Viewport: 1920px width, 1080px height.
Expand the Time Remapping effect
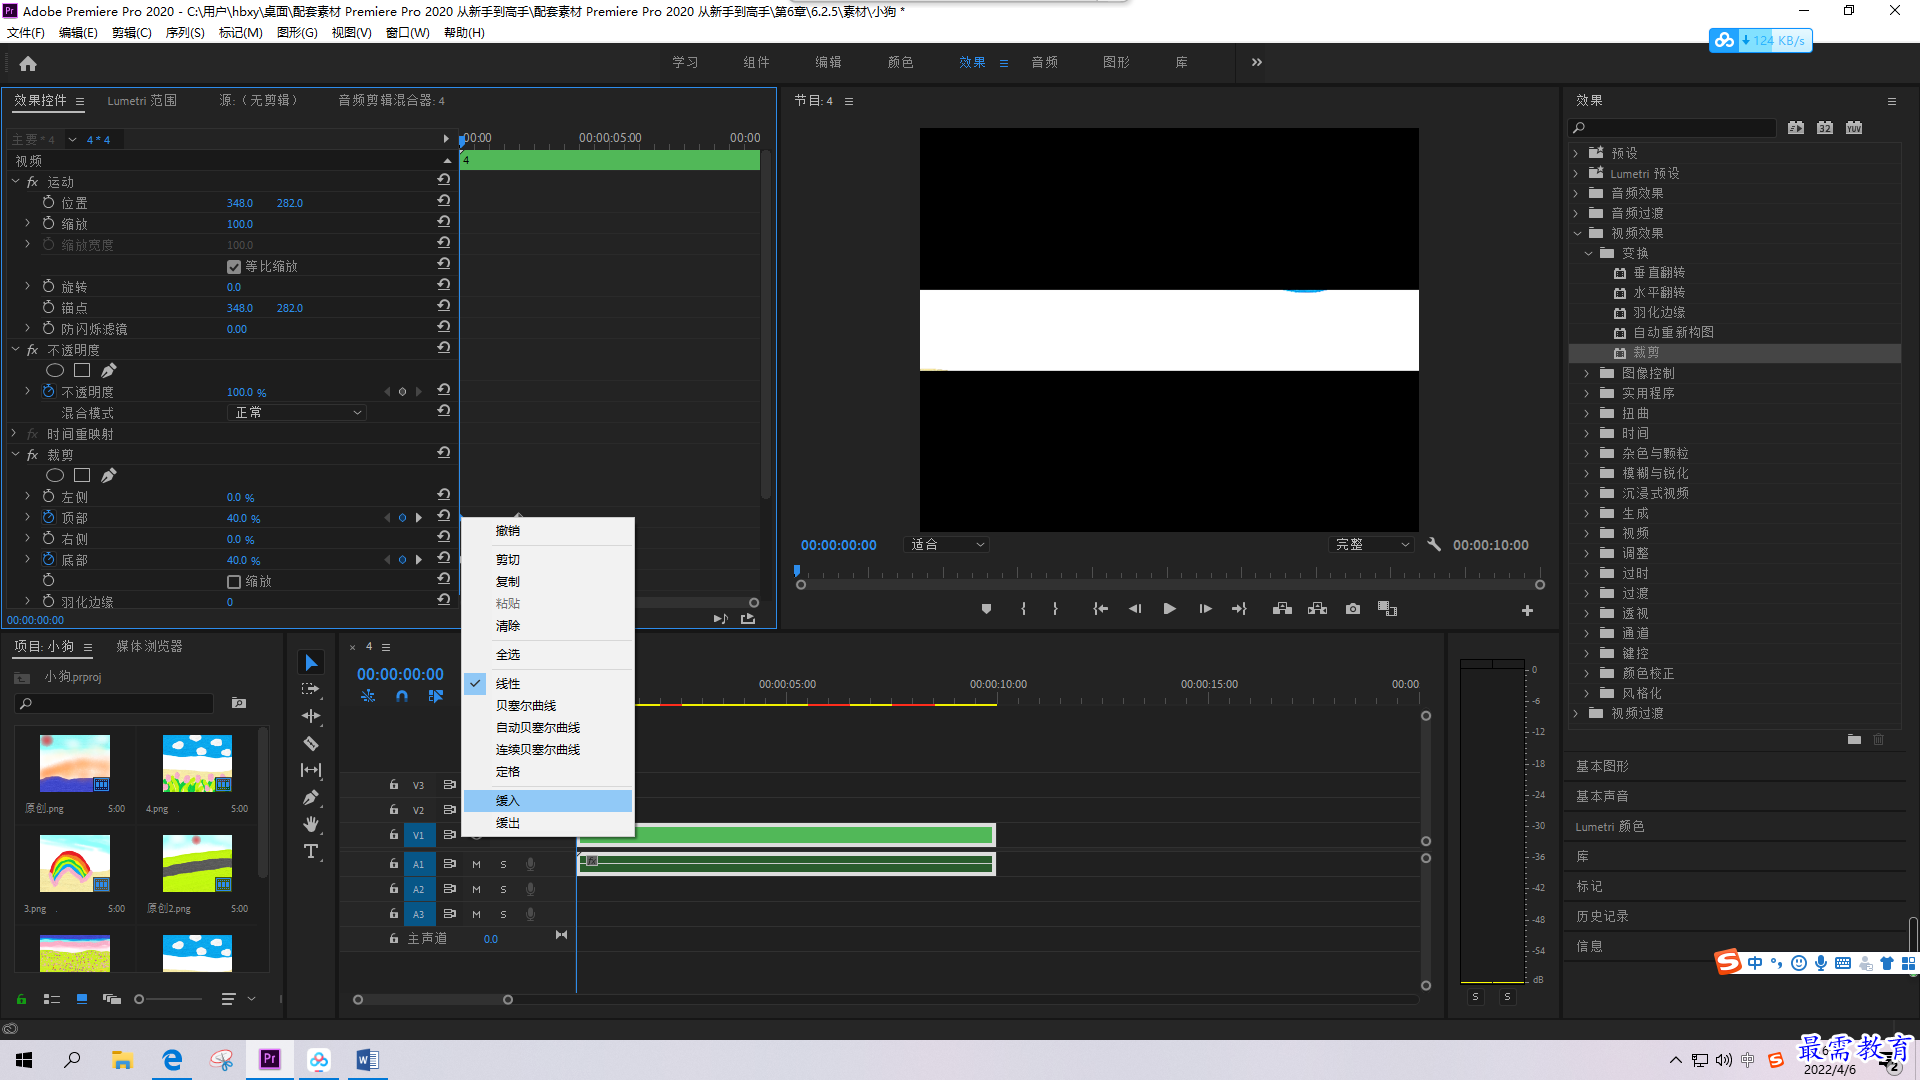coord(14,434)
